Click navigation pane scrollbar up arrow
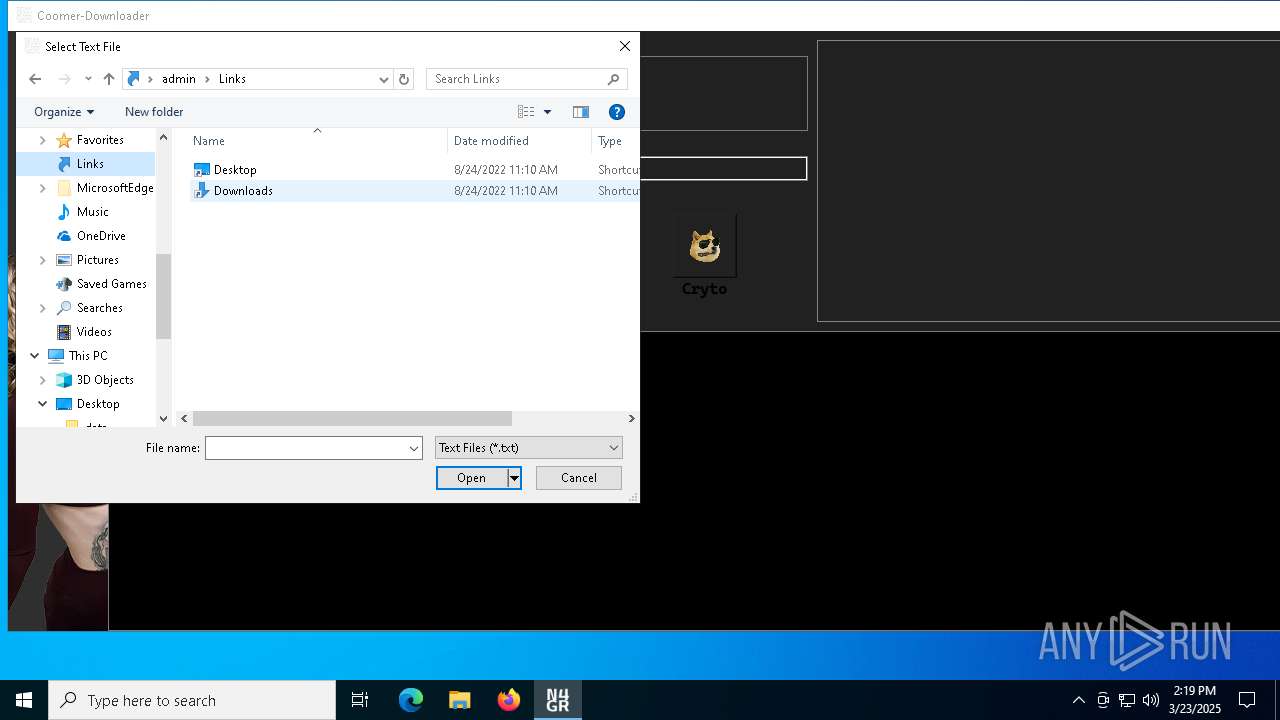This screenshot has width=1280, height=720. [164, 137]
